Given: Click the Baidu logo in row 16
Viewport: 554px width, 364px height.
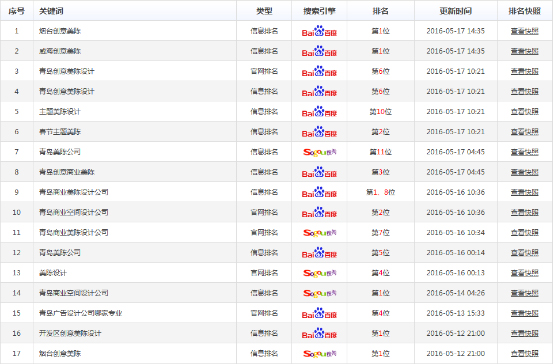Looking at the screenshot, I should 319,333.
